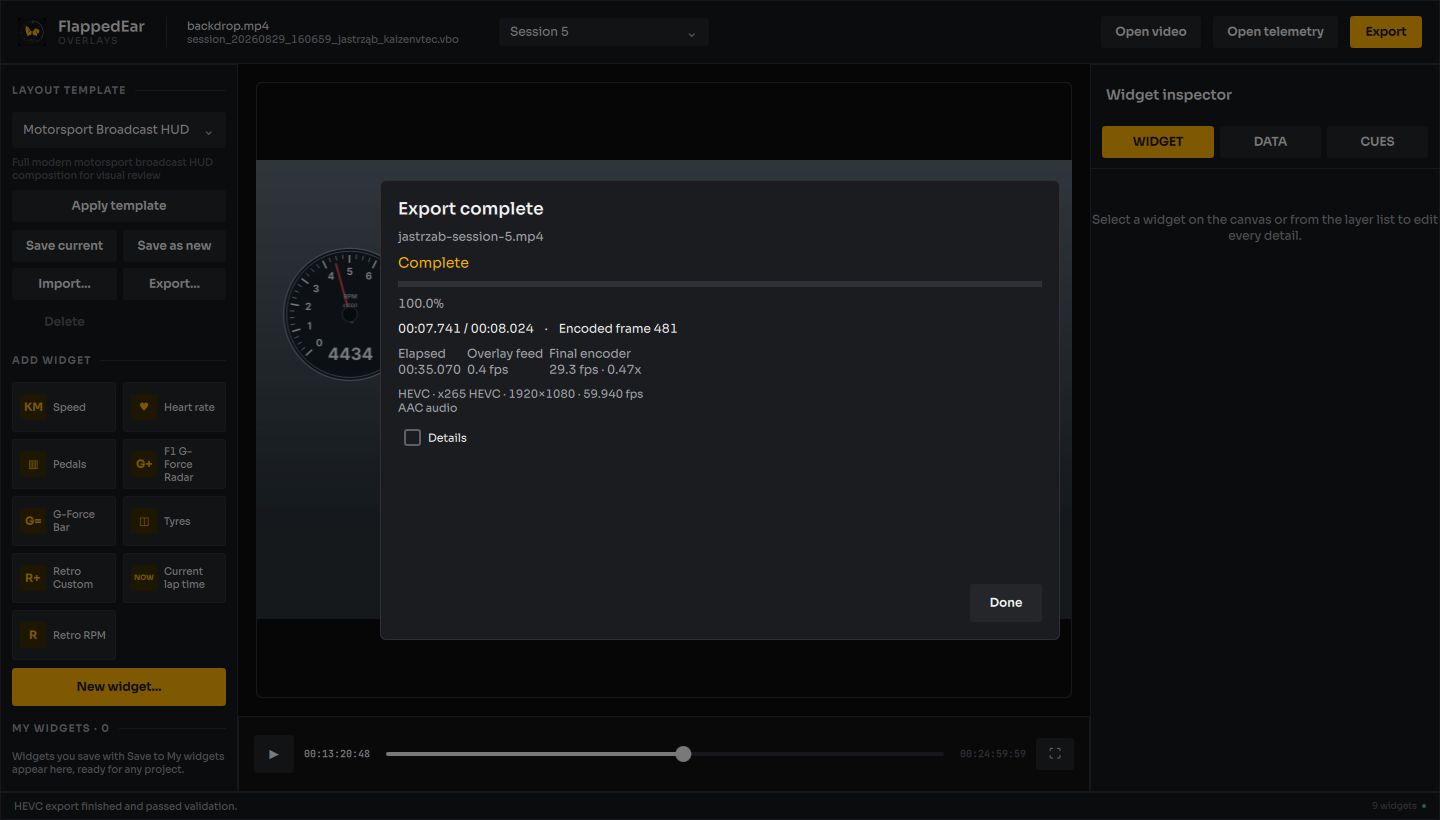Screen dimensions: 1440x820
Task: Click the export progress bar
Action: pyautogui.click(x=720, y=284)
